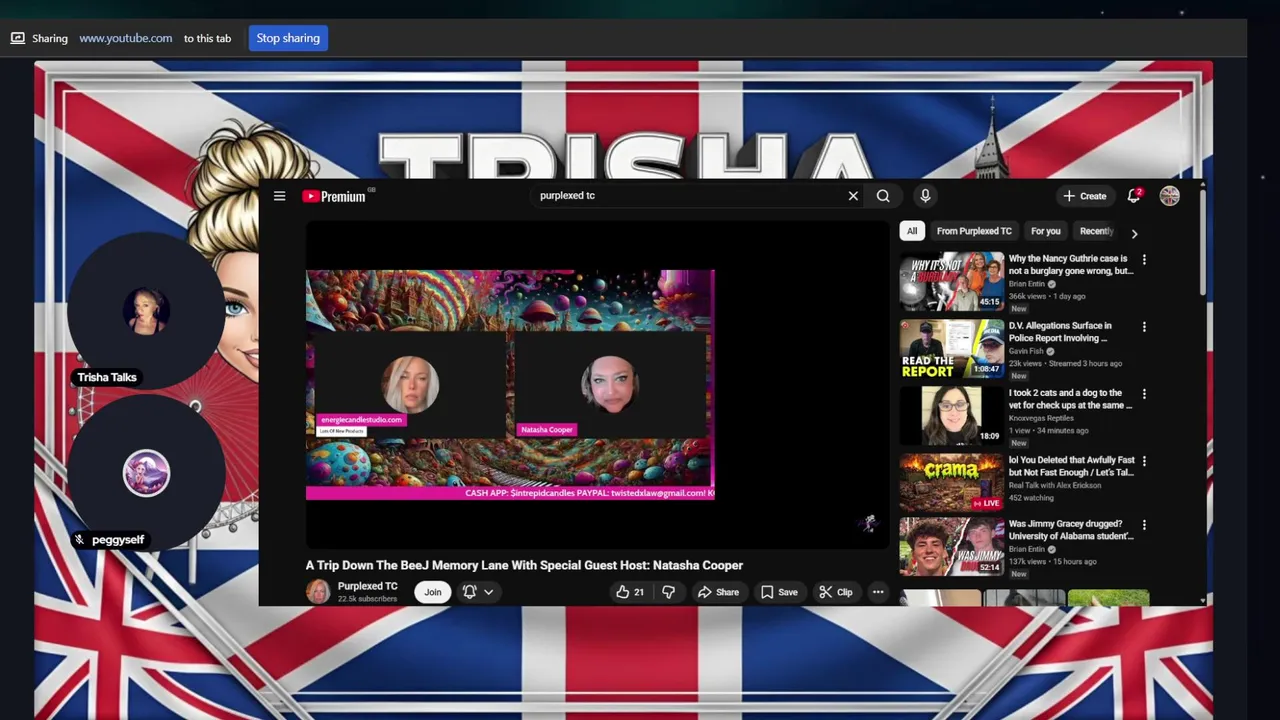1280x720 pixels.
Task: Select the From Purplexed TC chip
Action: tap(974, 231)
